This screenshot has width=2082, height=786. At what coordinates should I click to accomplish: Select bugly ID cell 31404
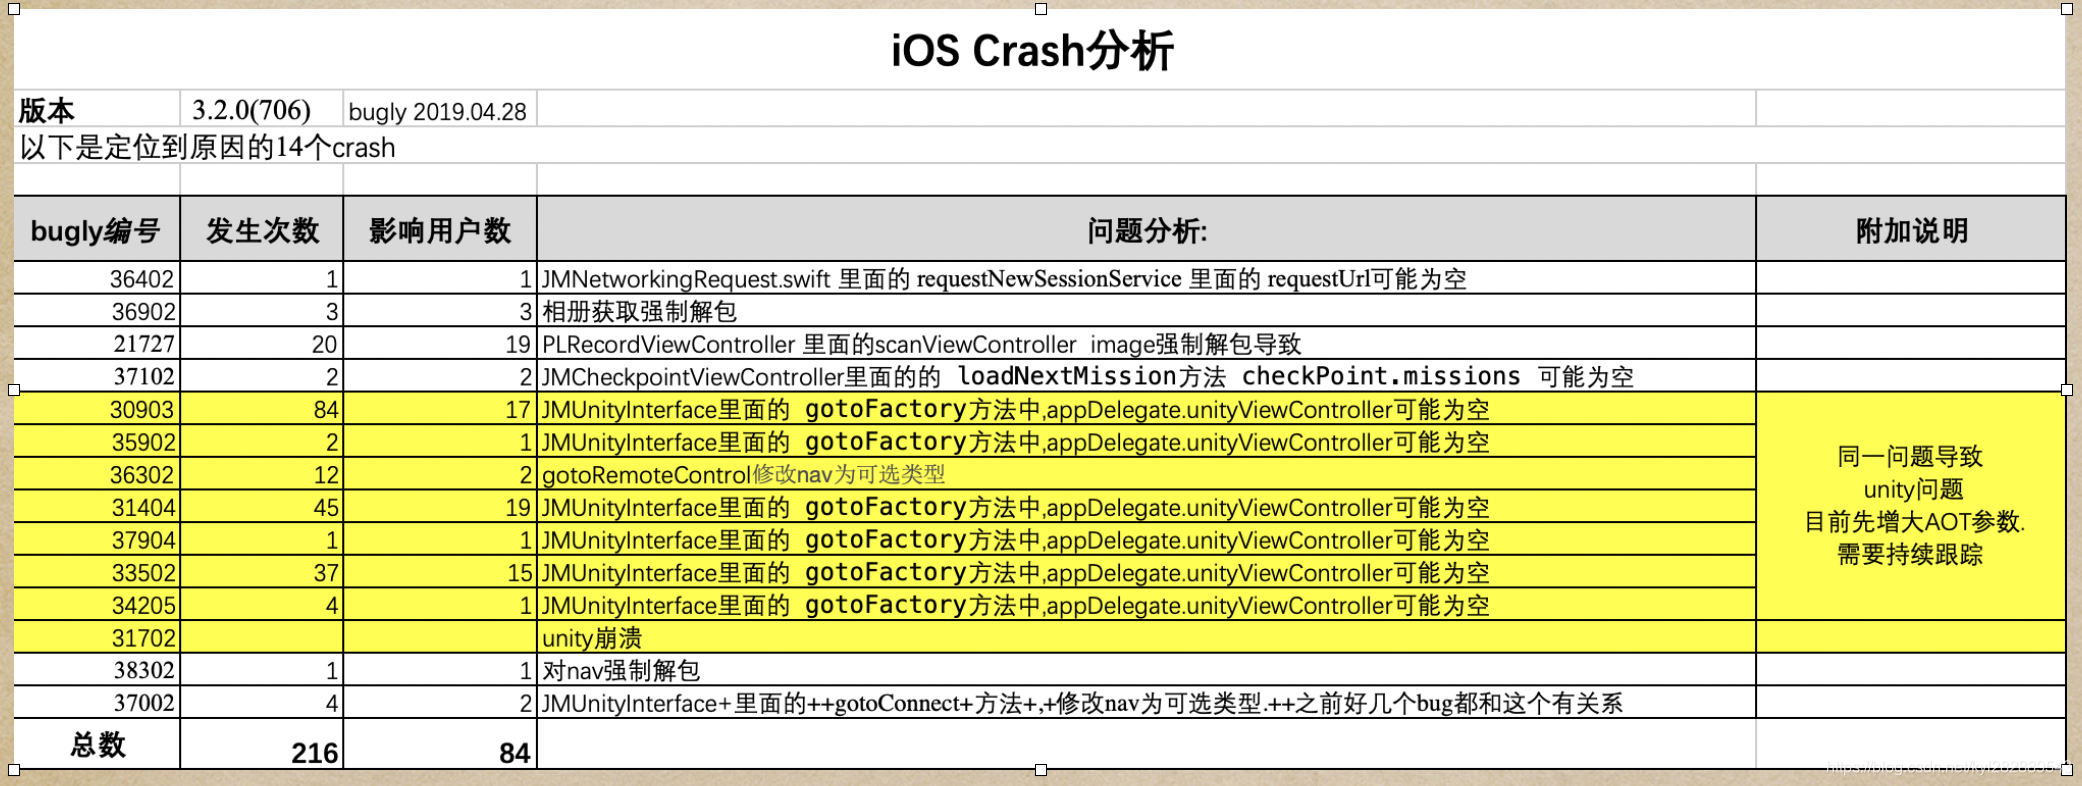click(x=97, y=507)
